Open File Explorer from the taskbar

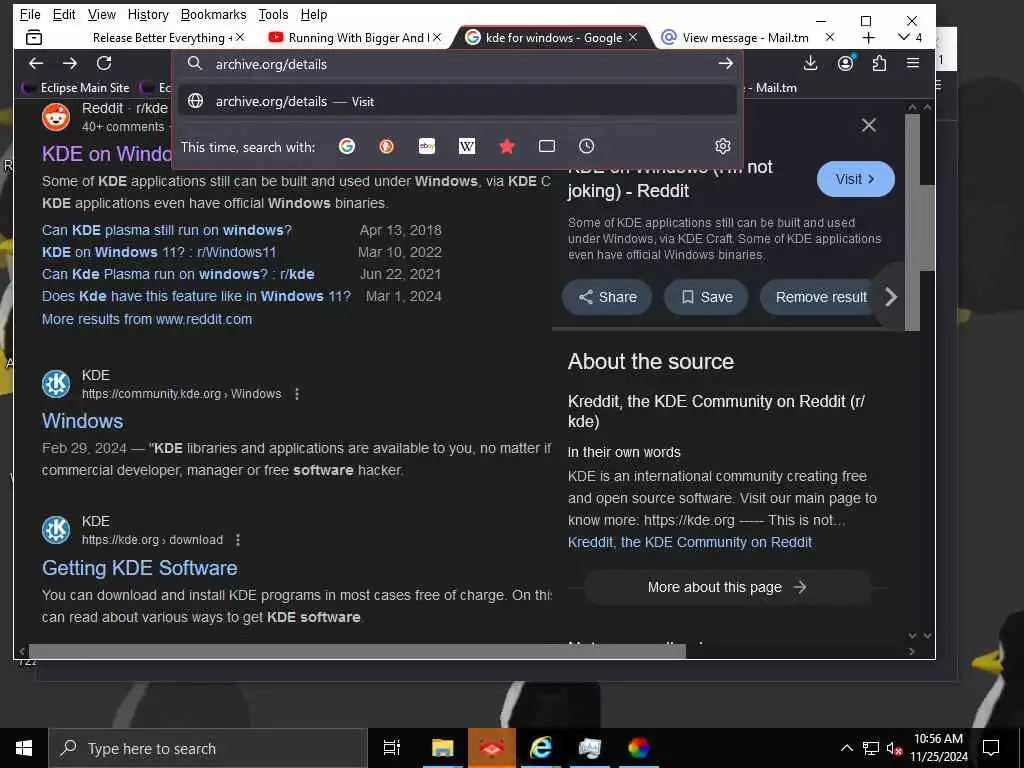tap(442, 748)
